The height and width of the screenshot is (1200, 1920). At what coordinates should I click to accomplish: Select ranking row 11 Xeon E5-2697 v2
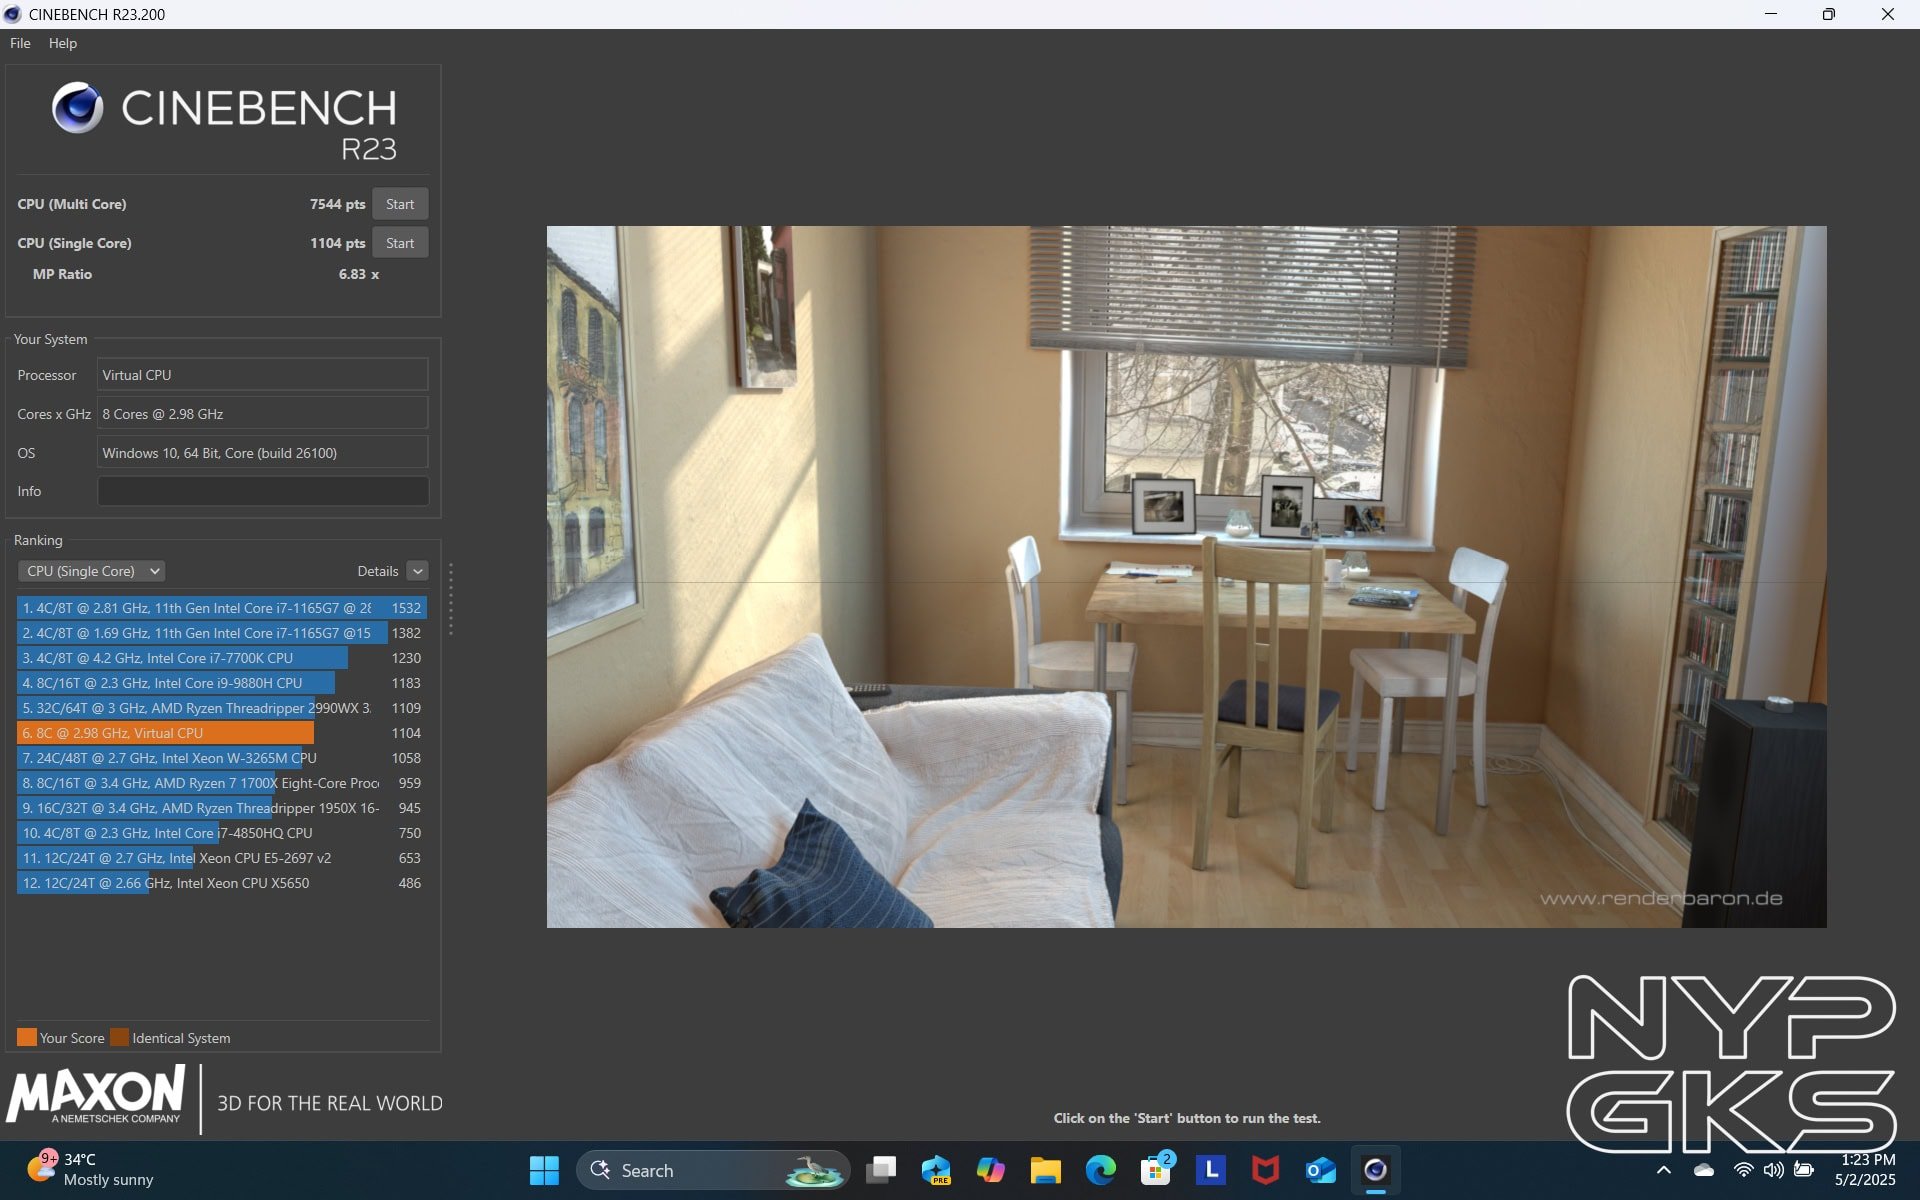pyautogui.click(x=222, y=858)
